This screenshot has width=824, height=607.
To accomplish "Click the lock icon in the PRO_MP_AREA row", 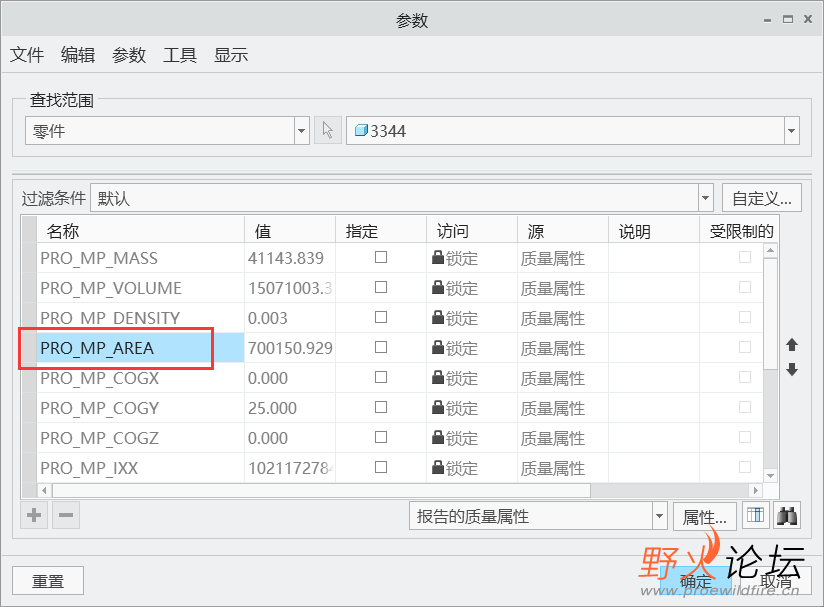I will coord(438,347).
